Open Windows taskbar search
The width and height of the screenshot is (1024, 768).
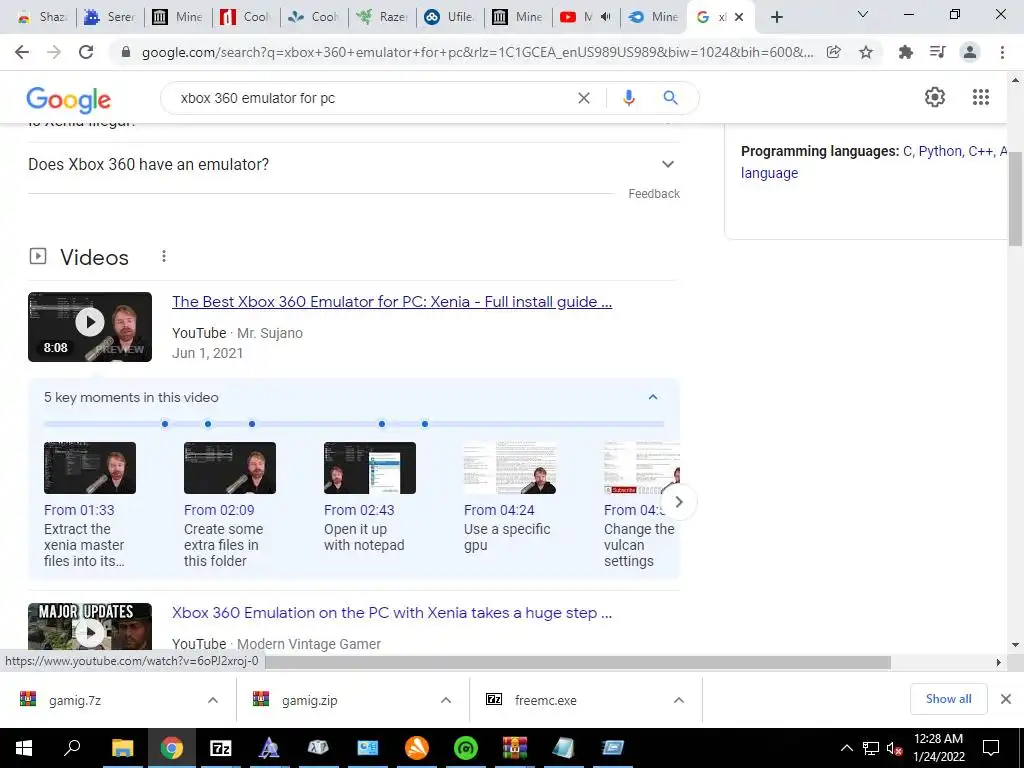pyautogui.click(x=72, y=748)
